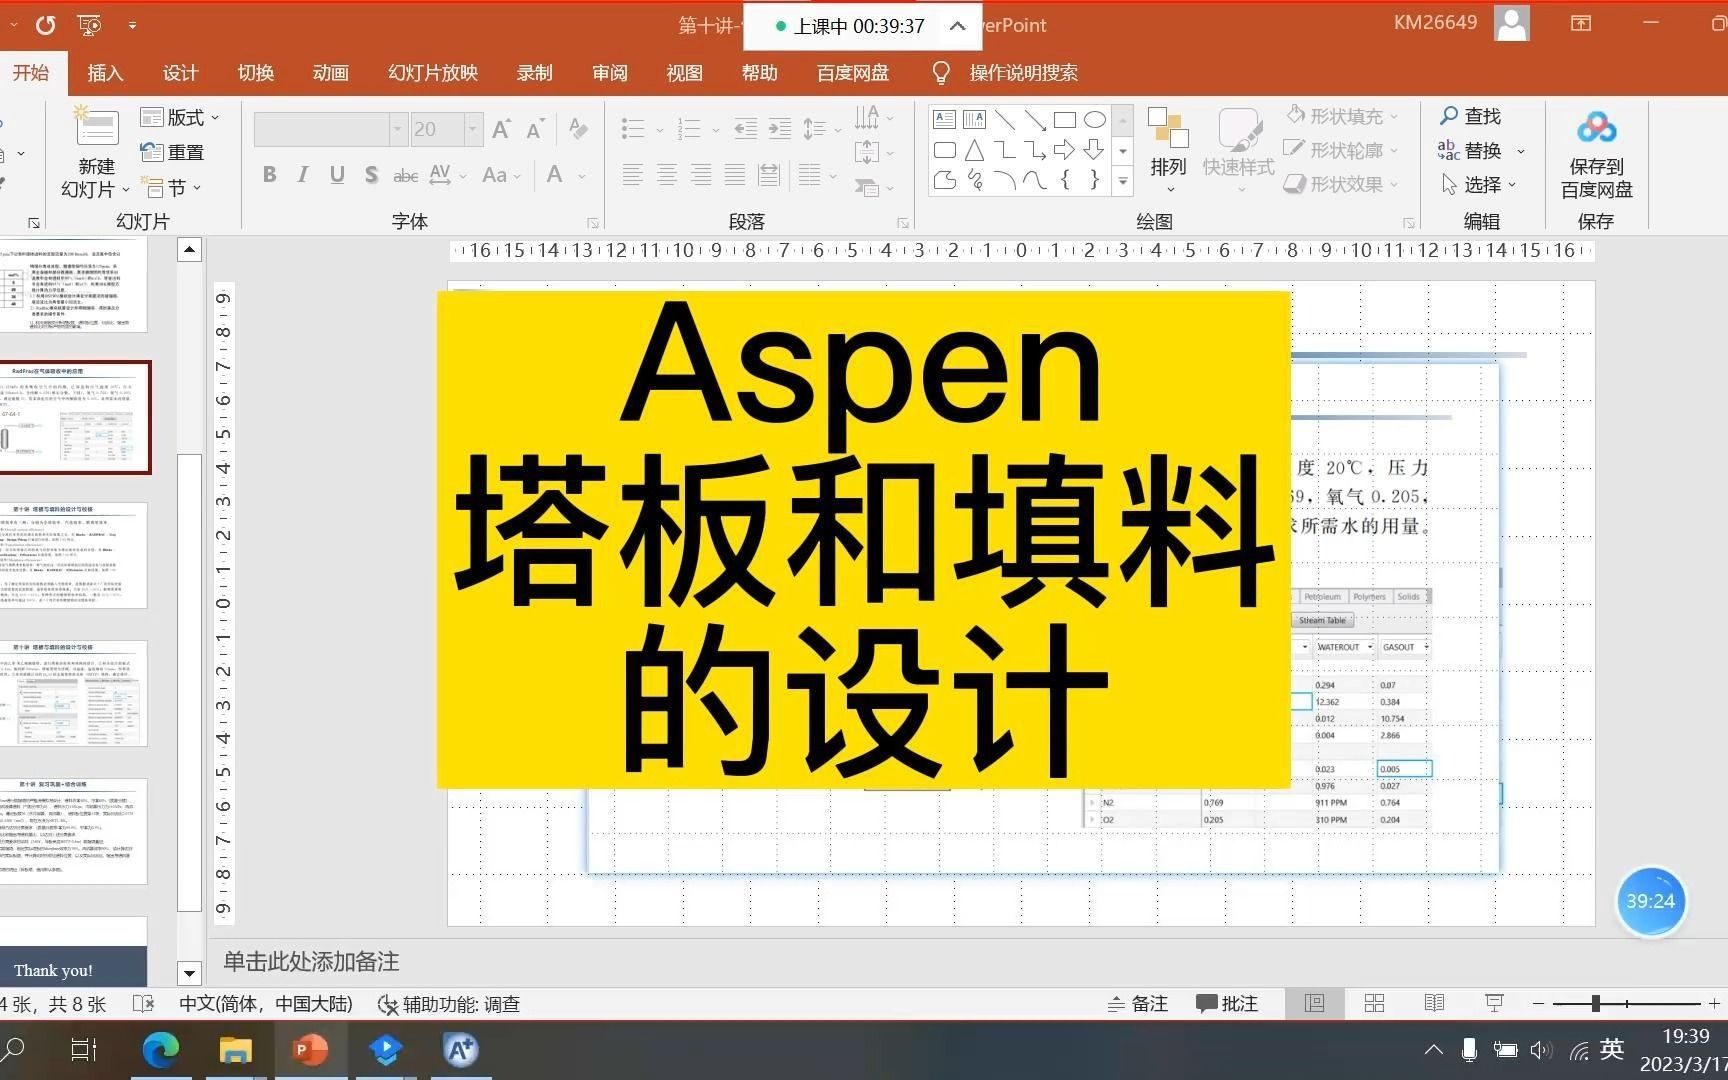Click the bullets list icon

pos(632,128)
